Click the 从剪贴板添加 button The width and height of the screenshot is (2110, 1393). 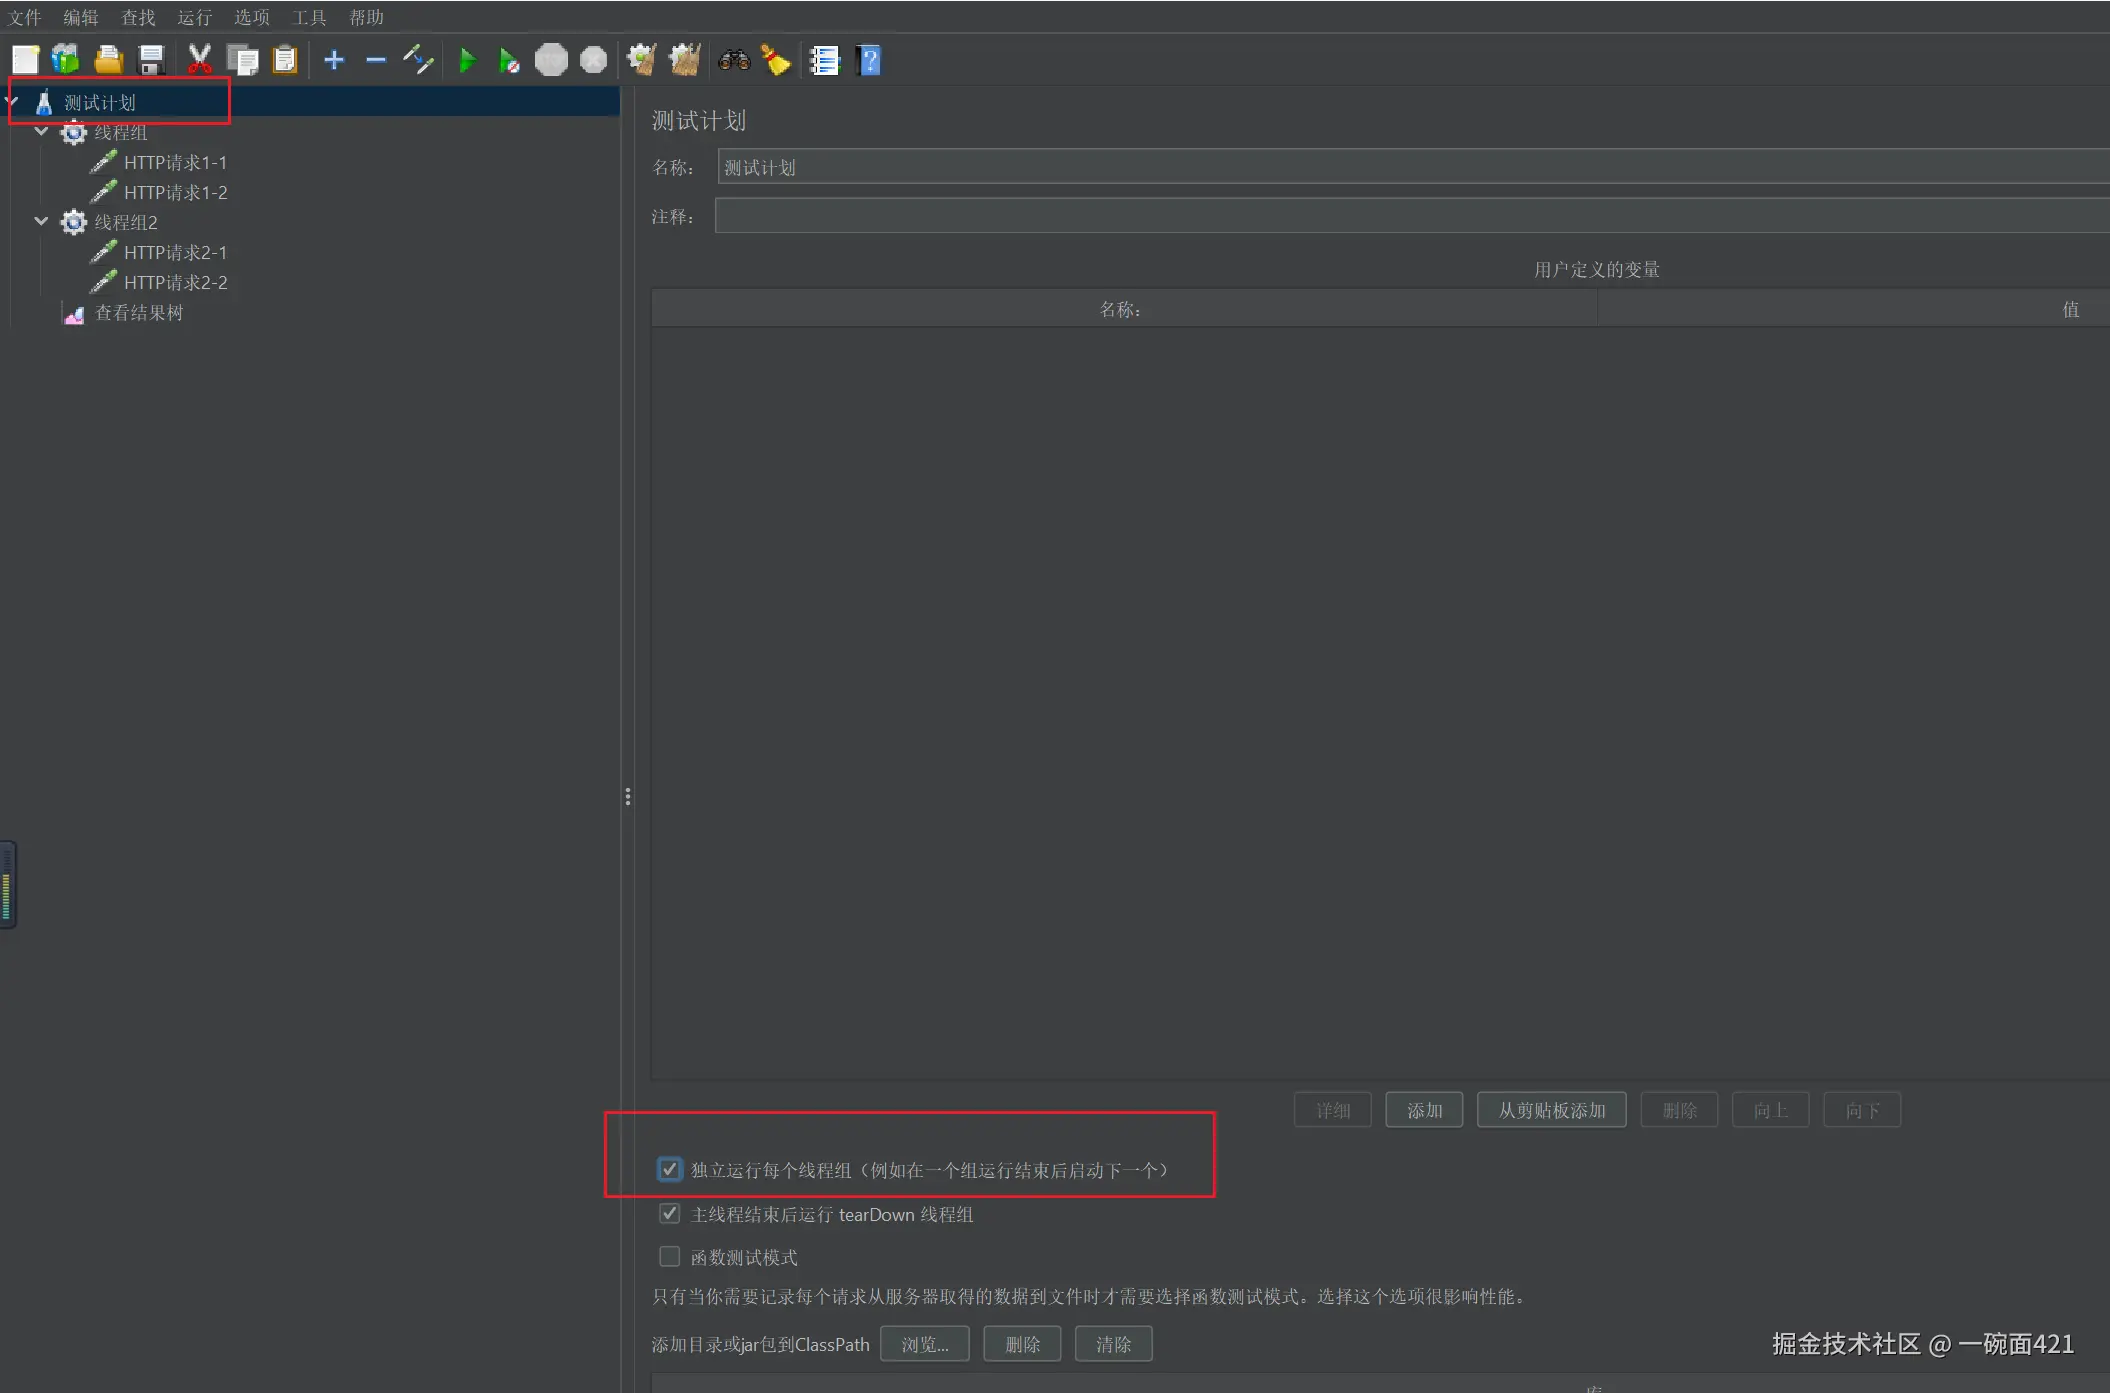tap(1551, 1110)
